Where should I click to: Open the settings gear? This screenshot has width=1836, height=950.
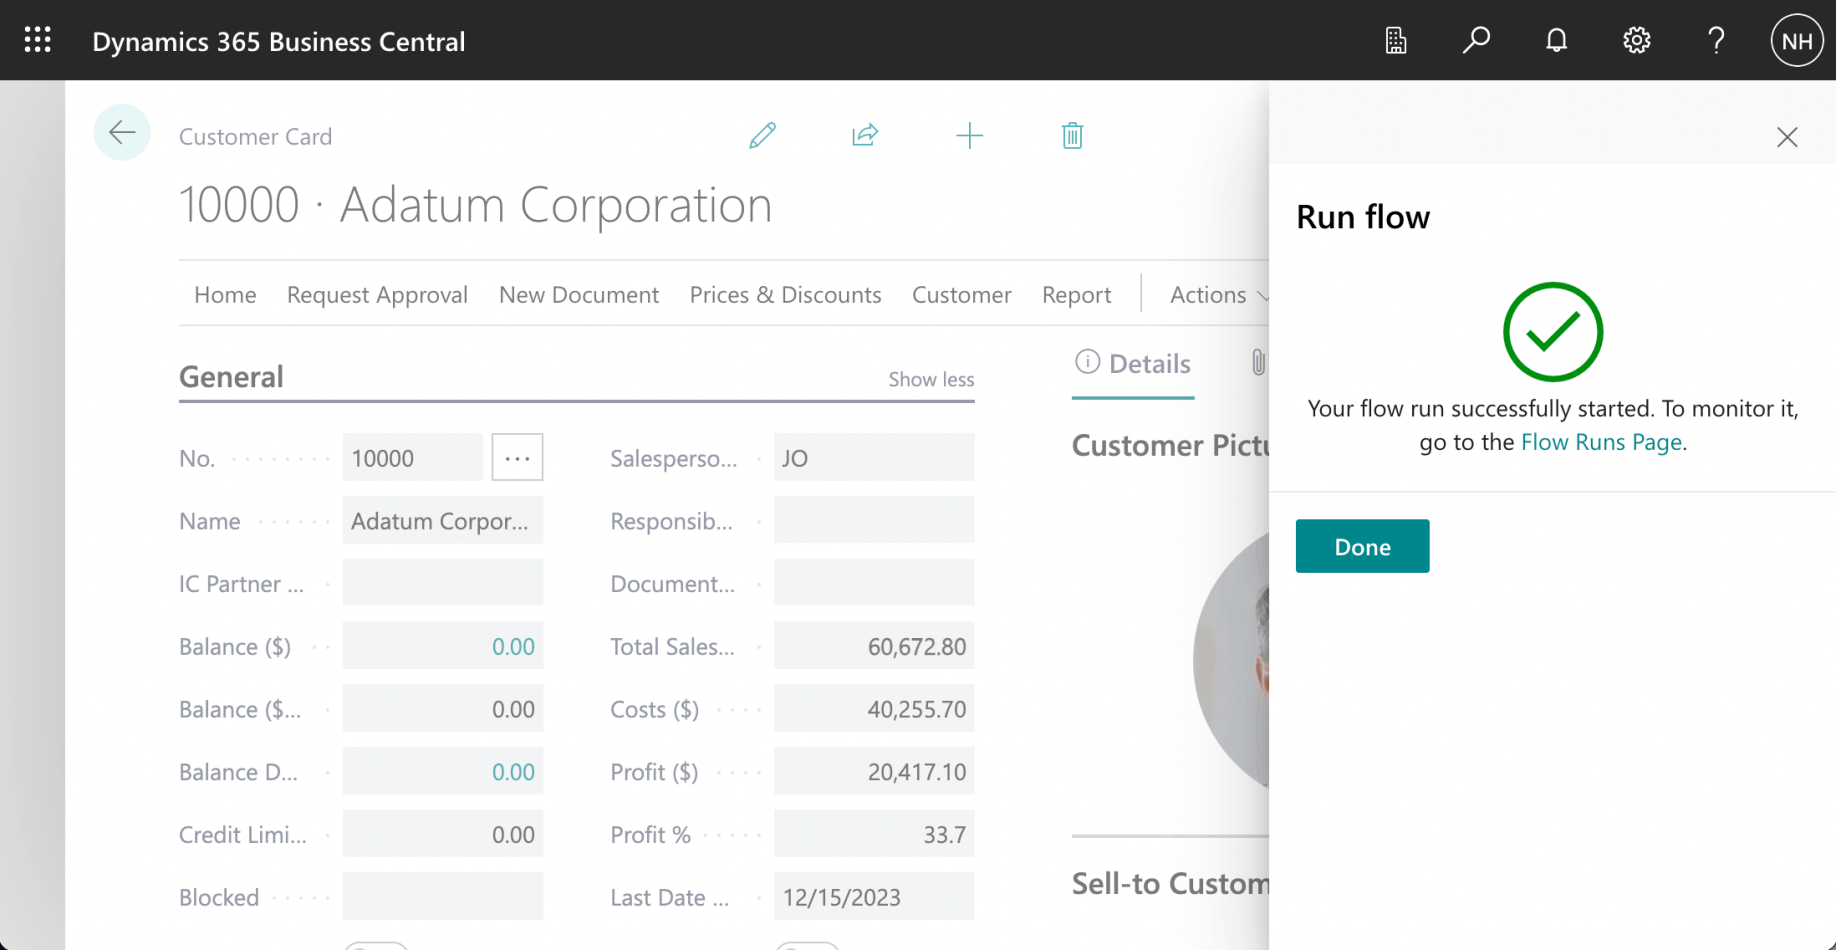1636,40
